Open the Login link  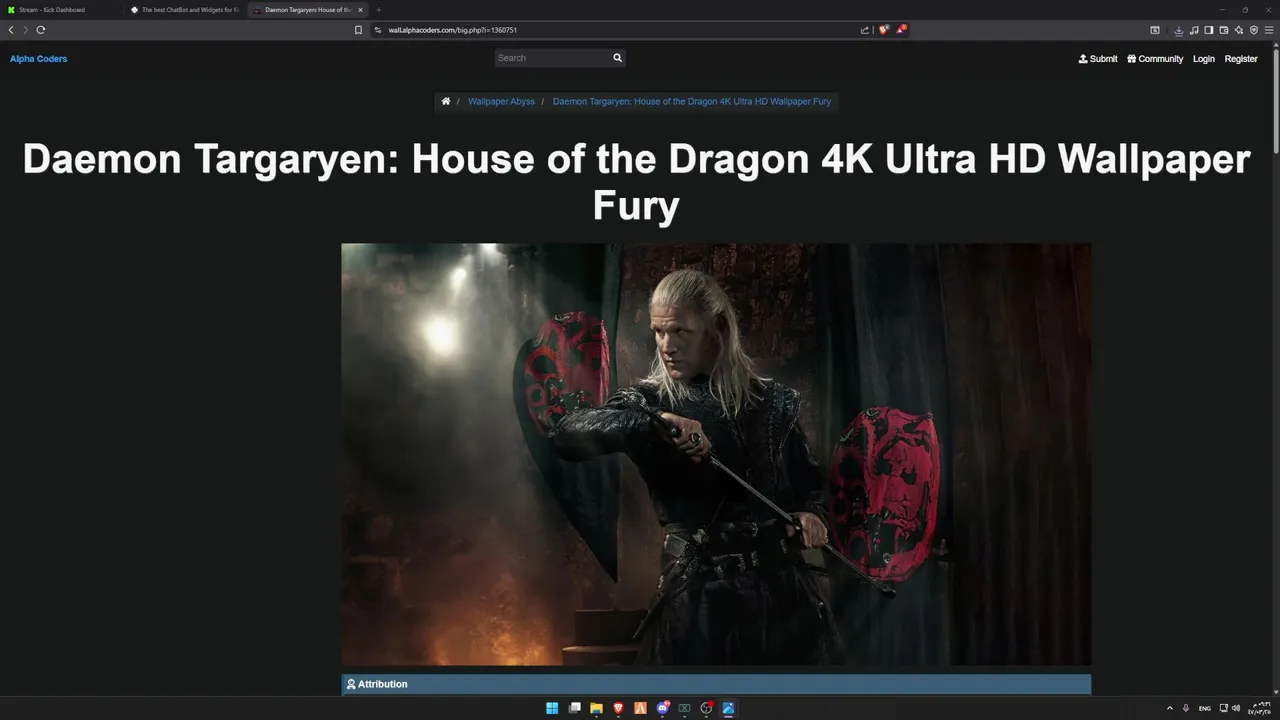(1204, 59)
